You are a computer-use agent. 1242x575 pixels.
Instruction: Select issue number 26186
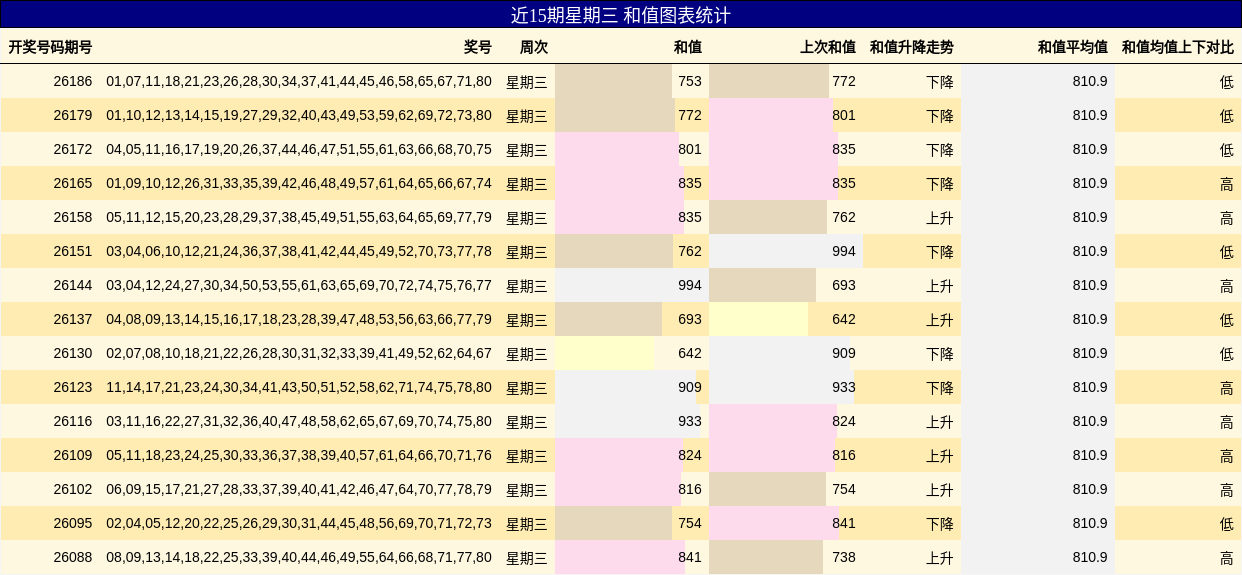tap(73, 81)
